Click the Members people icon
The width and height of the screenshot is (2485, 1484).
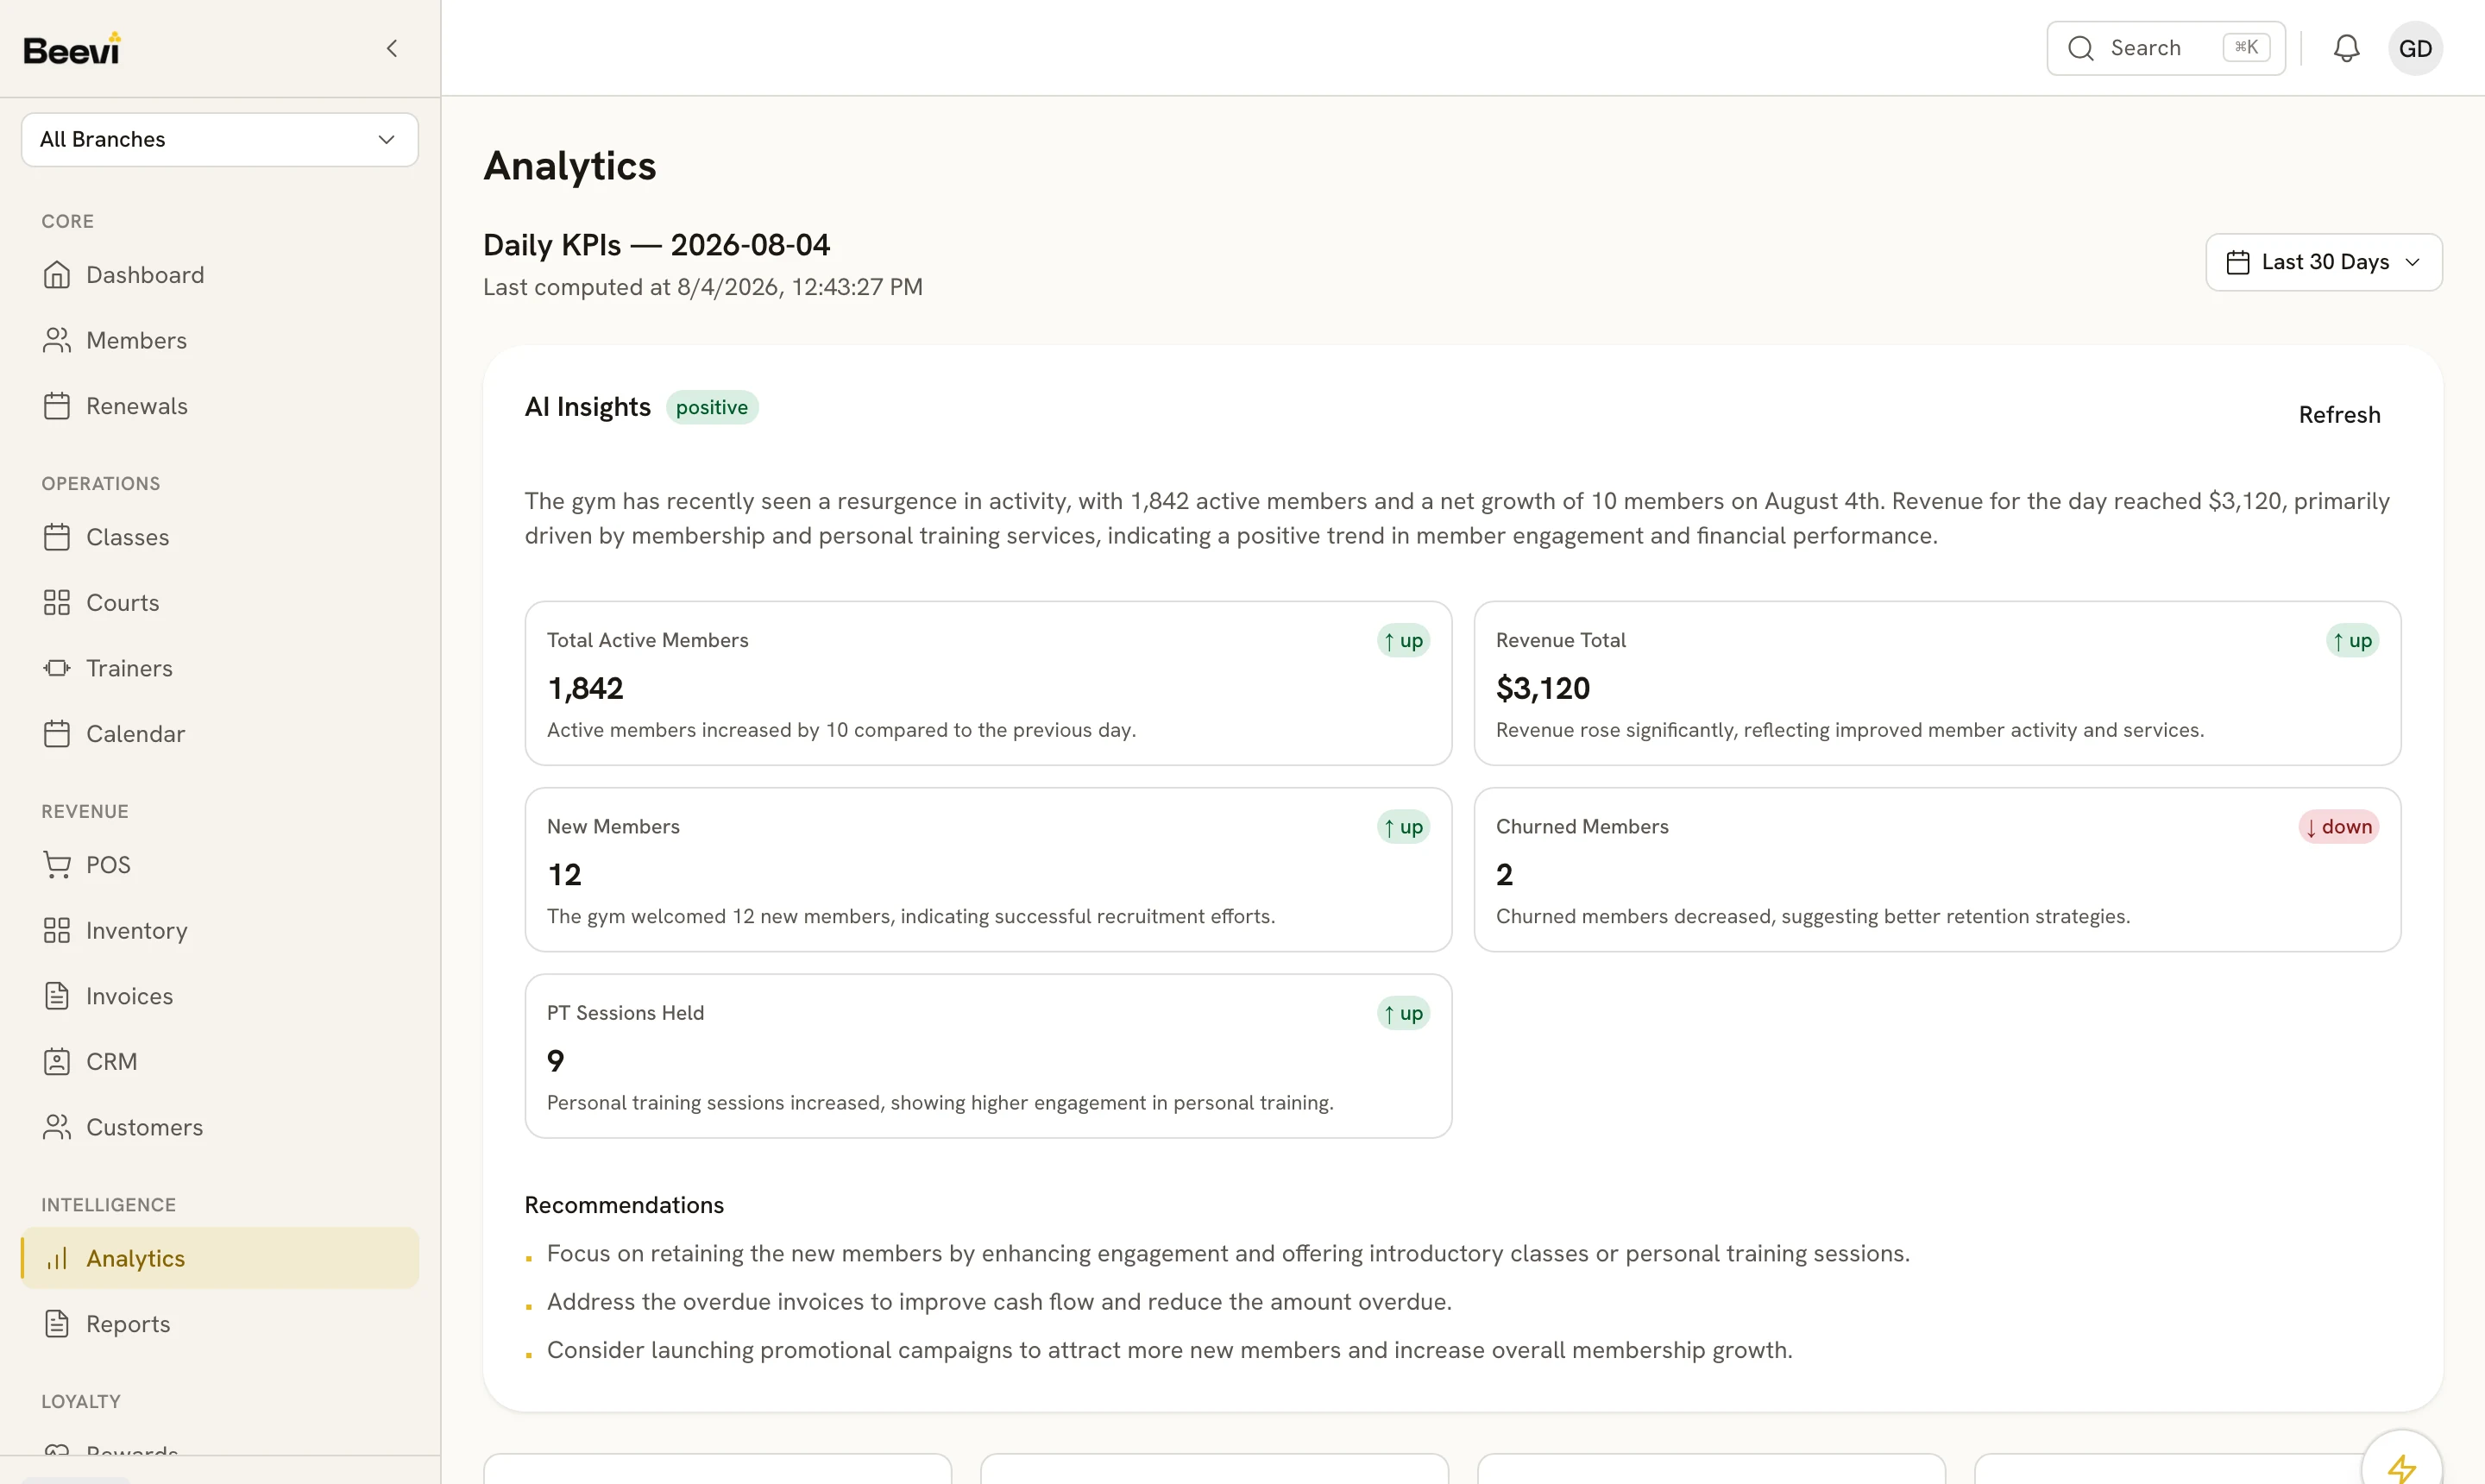tap(57, 341)
